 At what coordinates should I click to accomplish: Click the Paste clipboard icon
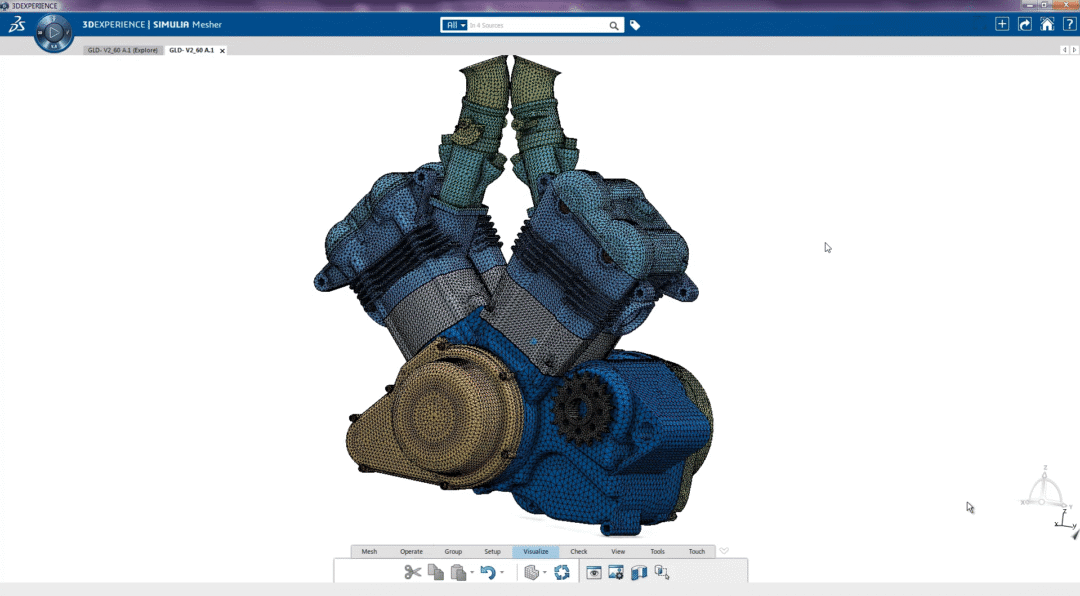458,572
